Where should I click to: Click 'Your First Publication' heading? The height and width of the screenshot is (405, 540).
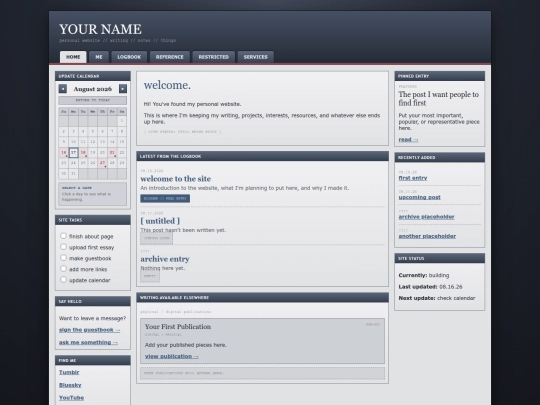[x=178, y=327]
